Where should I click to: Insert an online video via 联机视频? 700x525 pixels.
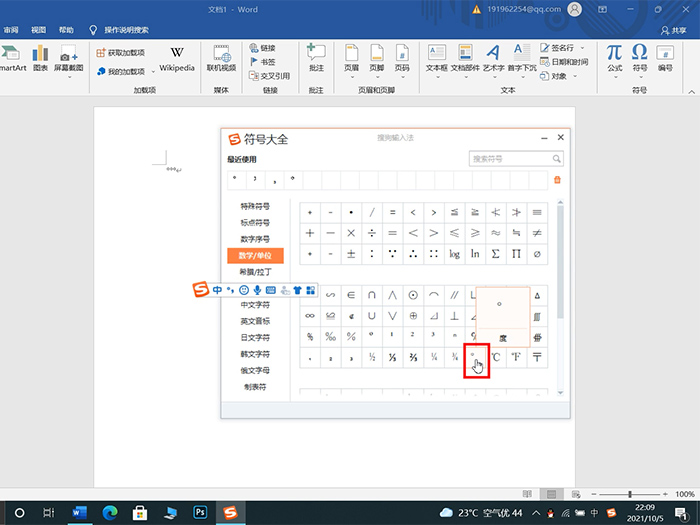tap(221, 58)
